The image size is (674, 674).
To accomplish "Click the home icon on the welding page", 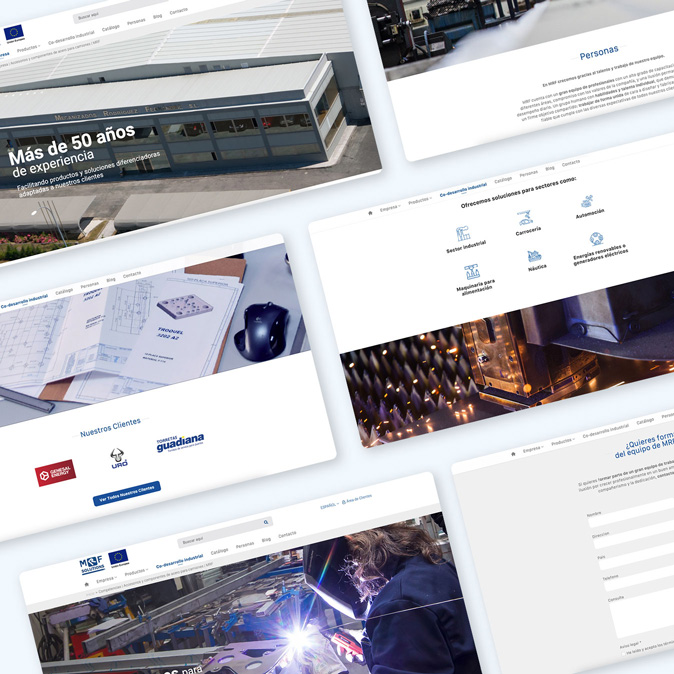I will click(x=86, y=585).
